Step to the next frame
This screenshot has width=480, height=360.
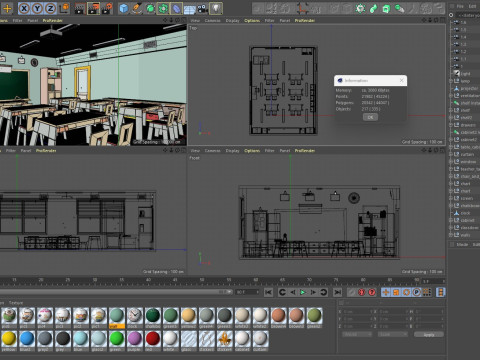pyautogui.click(x=313, y=292)
